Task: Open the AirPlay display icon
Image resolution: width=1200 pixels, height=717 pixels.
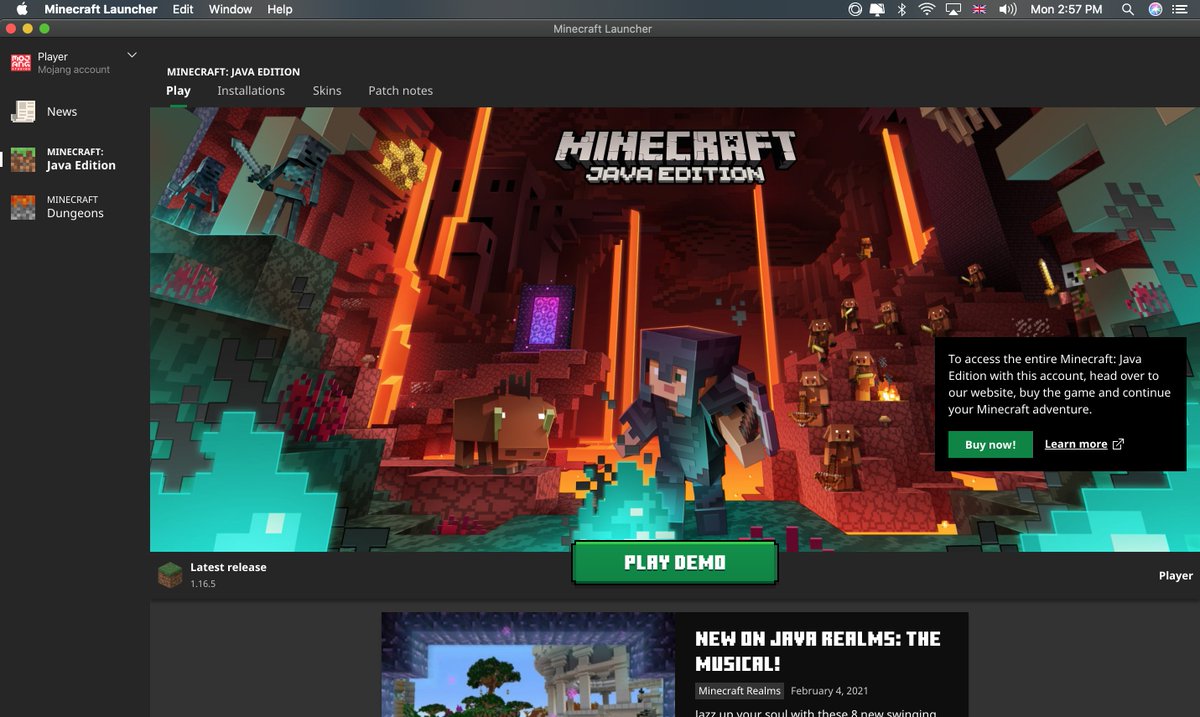Action: click(x=953, y=9)
